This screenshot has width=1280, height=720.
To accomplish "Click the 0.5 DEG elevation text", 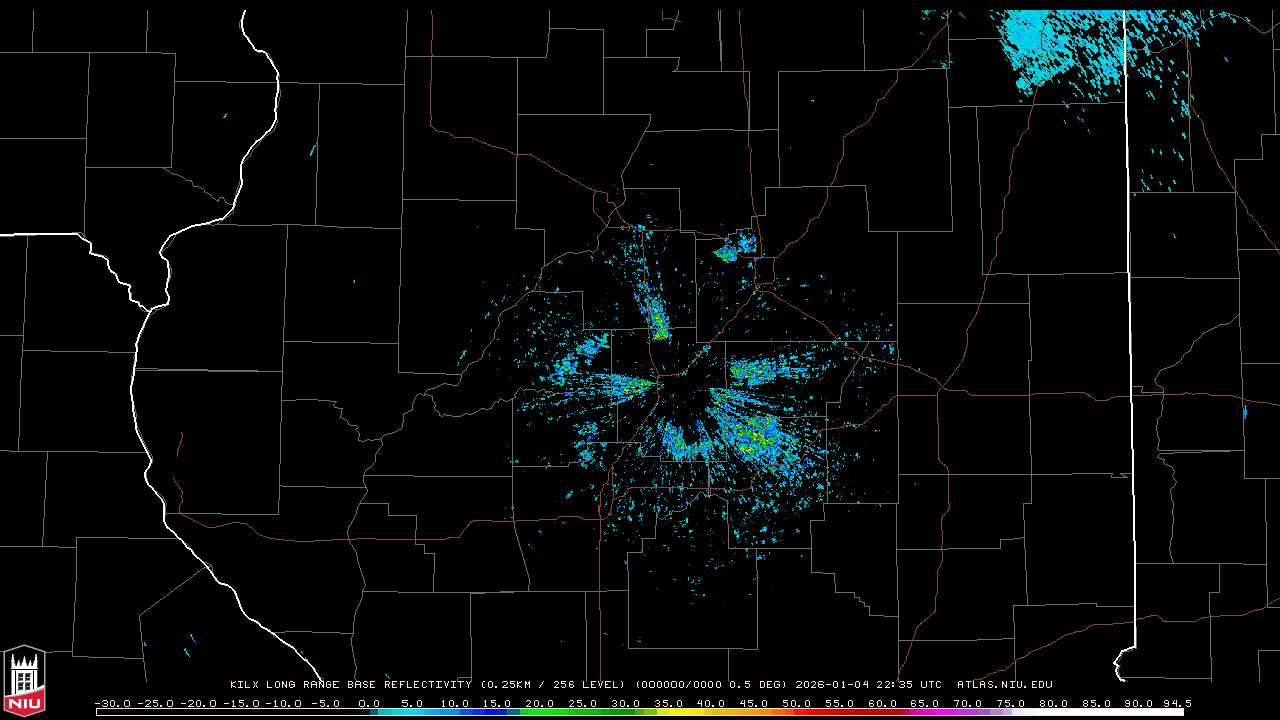I will pos(760,685).
